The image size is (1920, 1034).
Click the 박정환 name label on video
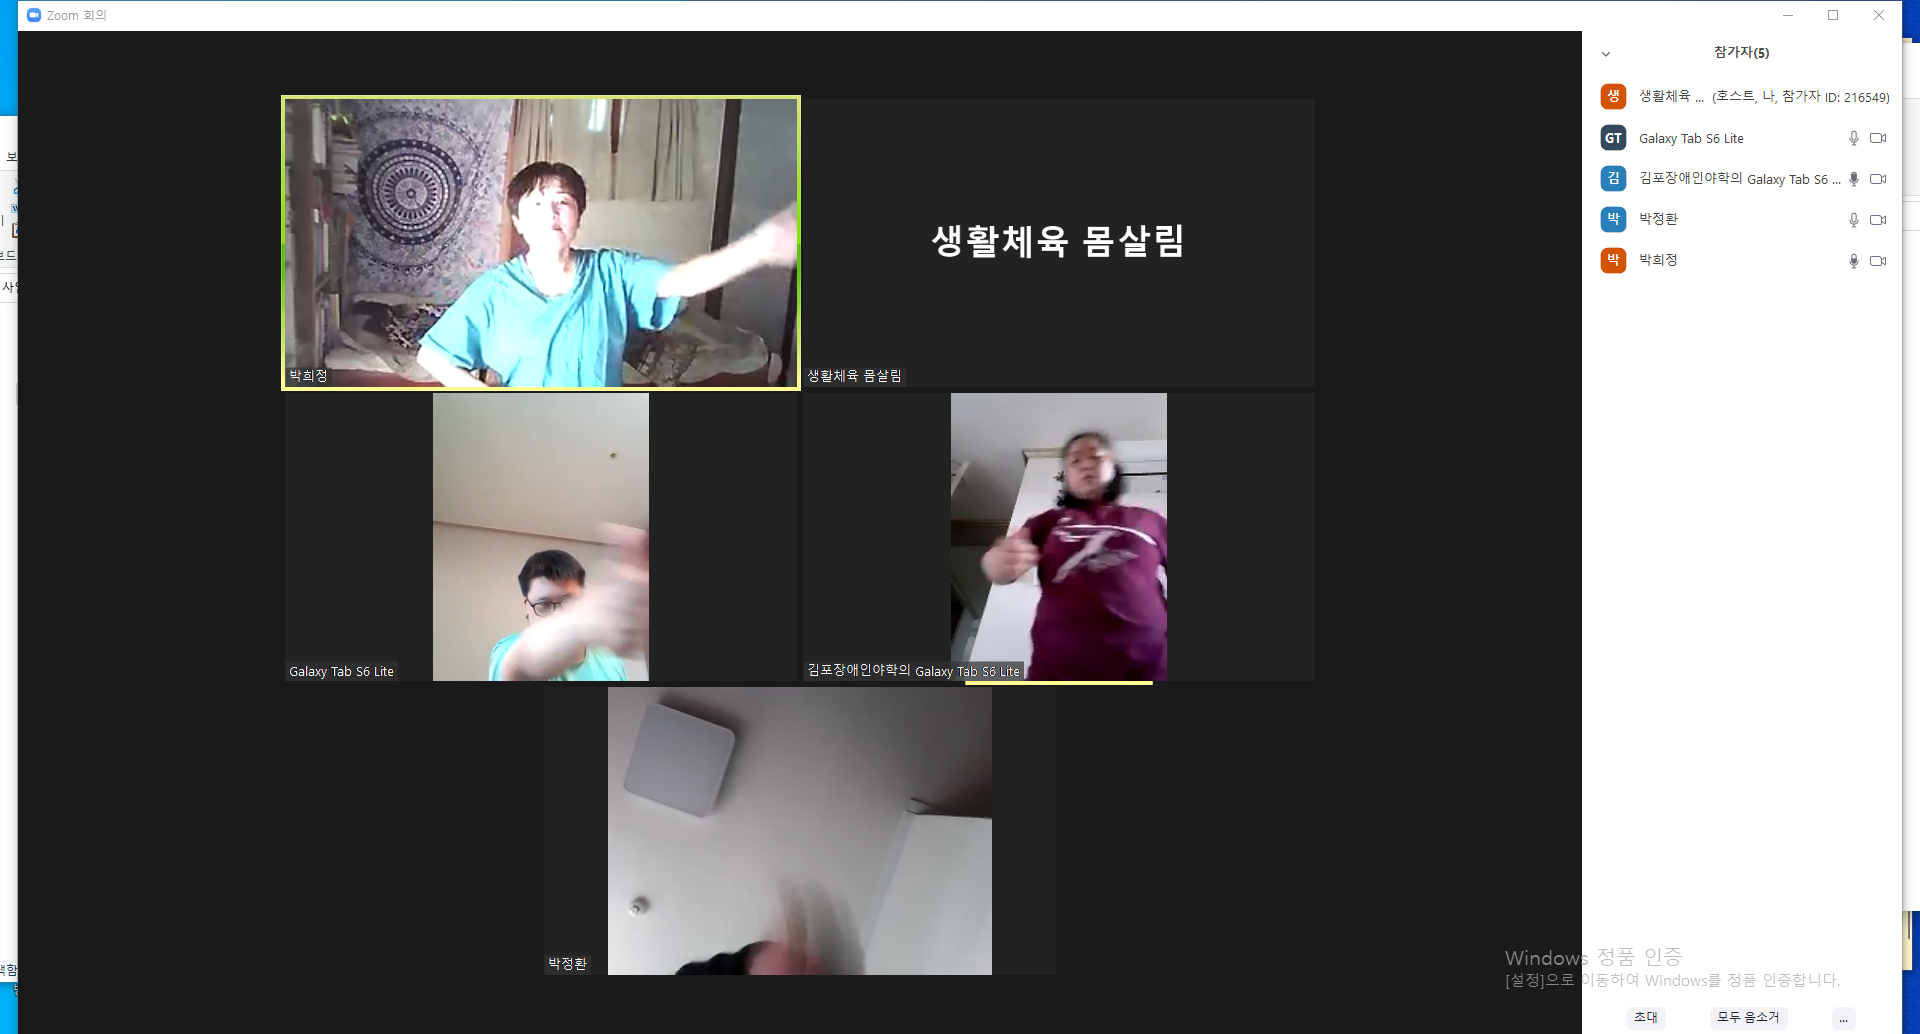pyautogui.click(x=567, y=964)
